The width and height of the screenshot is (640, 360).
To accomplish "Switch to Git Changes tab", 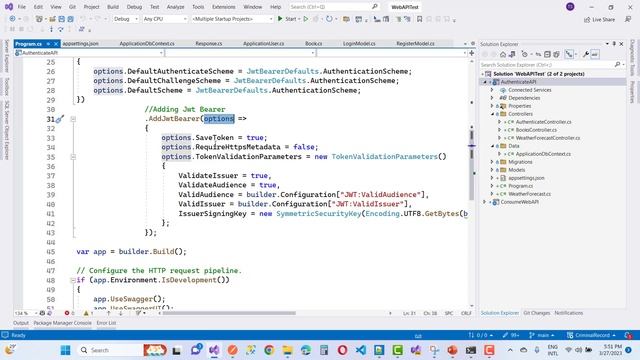I will [537, 313].
